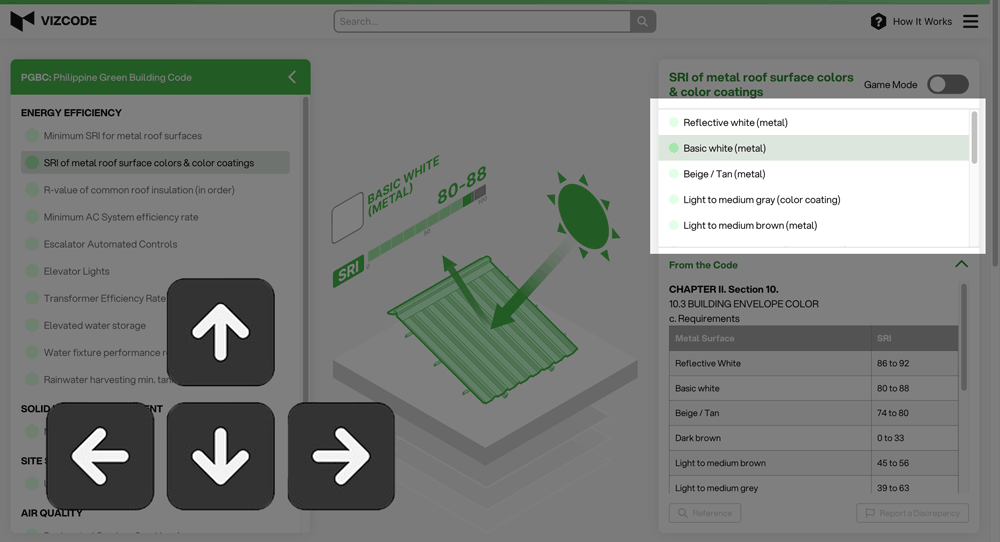The height and width of the screenshot is (542, 1000).
Task: Click the search input field
Action: [x=483, y=21]
